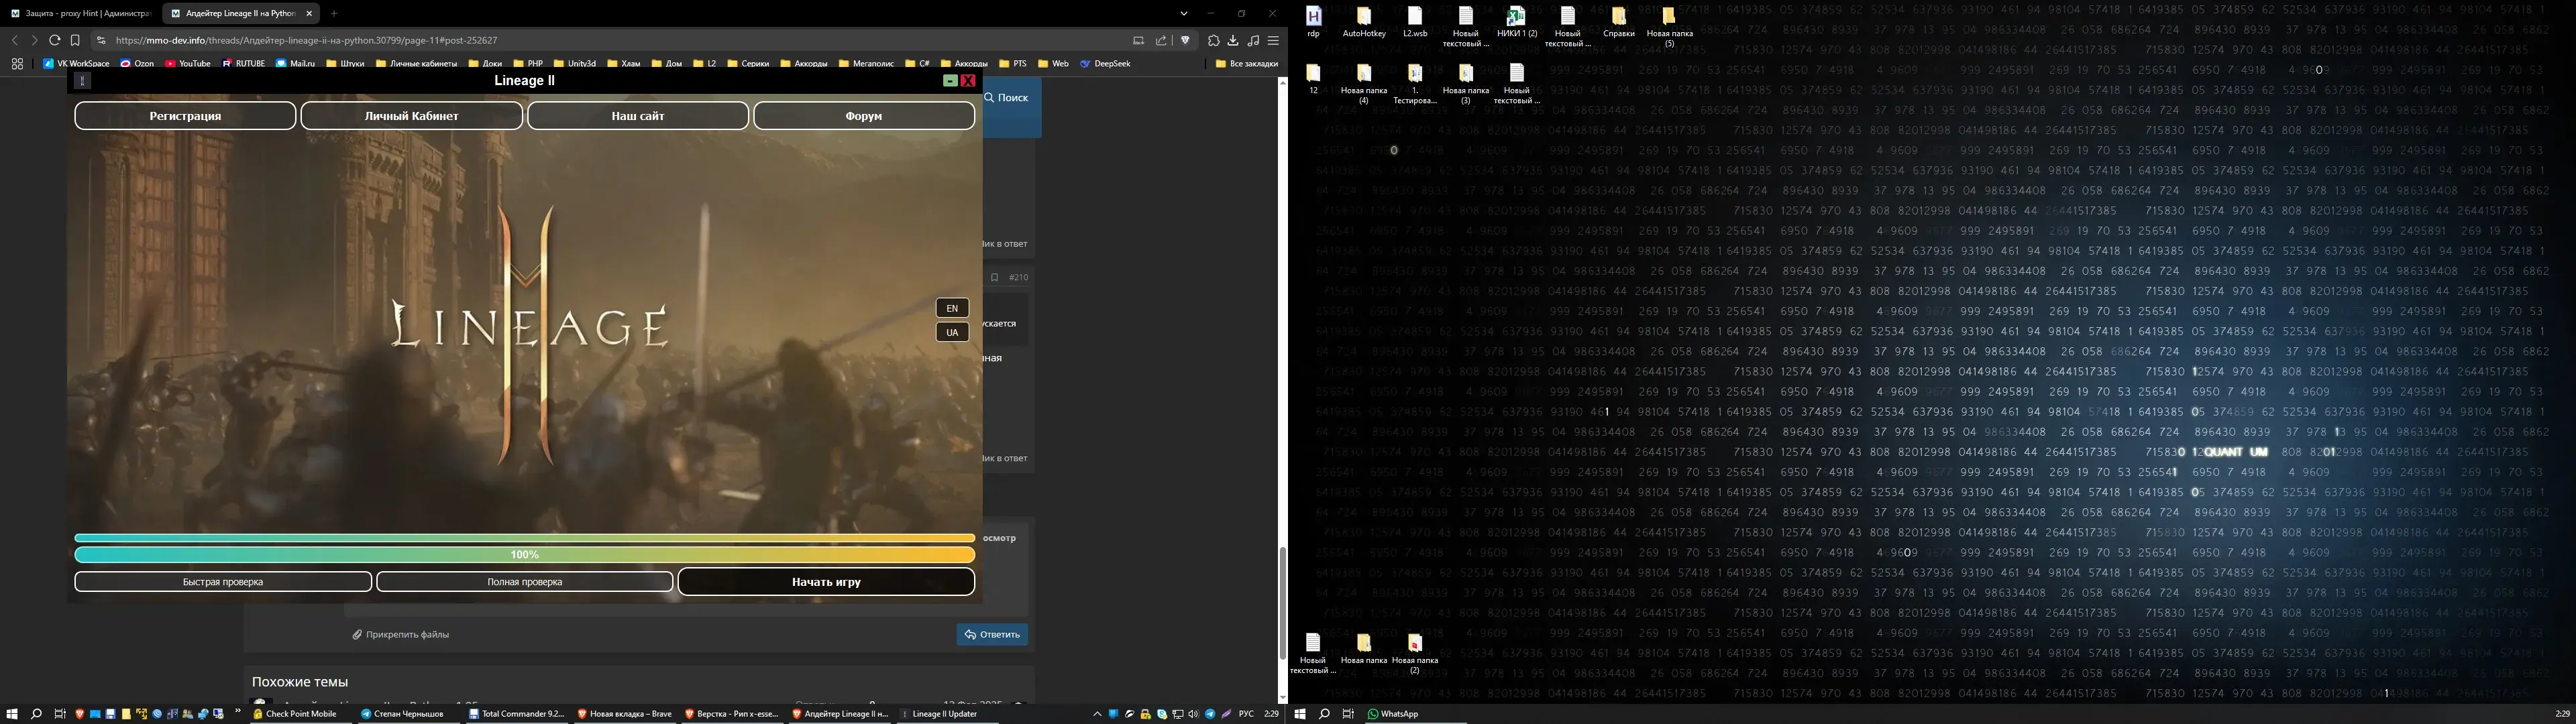
Task: Open the YouTube bookmark
Action: [188, 64]
